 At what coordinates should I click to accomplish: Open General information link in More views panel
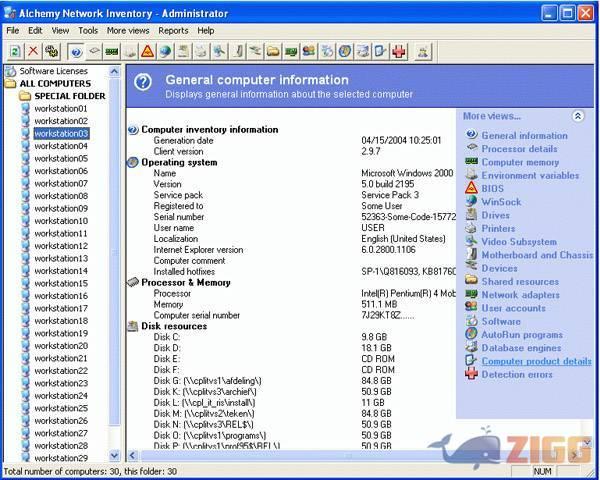[524, 136]
